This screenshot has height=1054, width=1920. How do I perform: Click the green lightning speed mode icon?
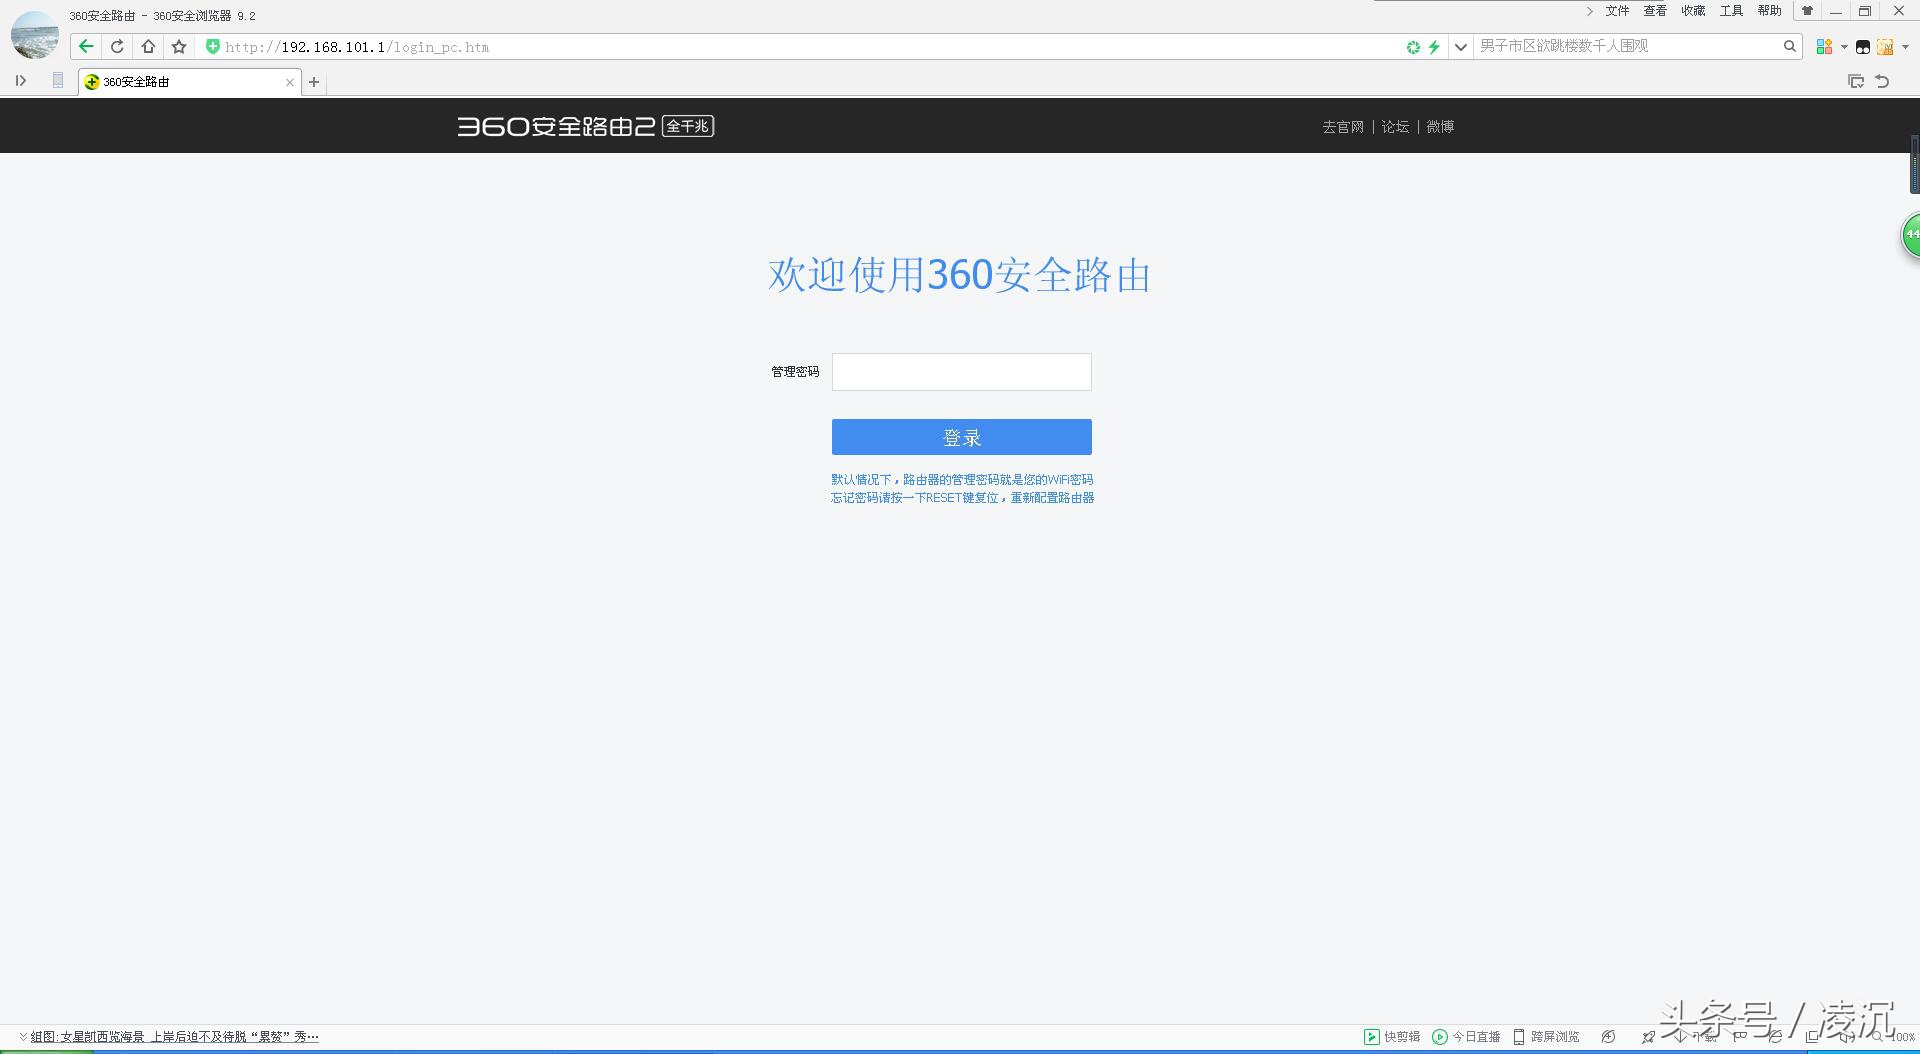[1434, 47]
